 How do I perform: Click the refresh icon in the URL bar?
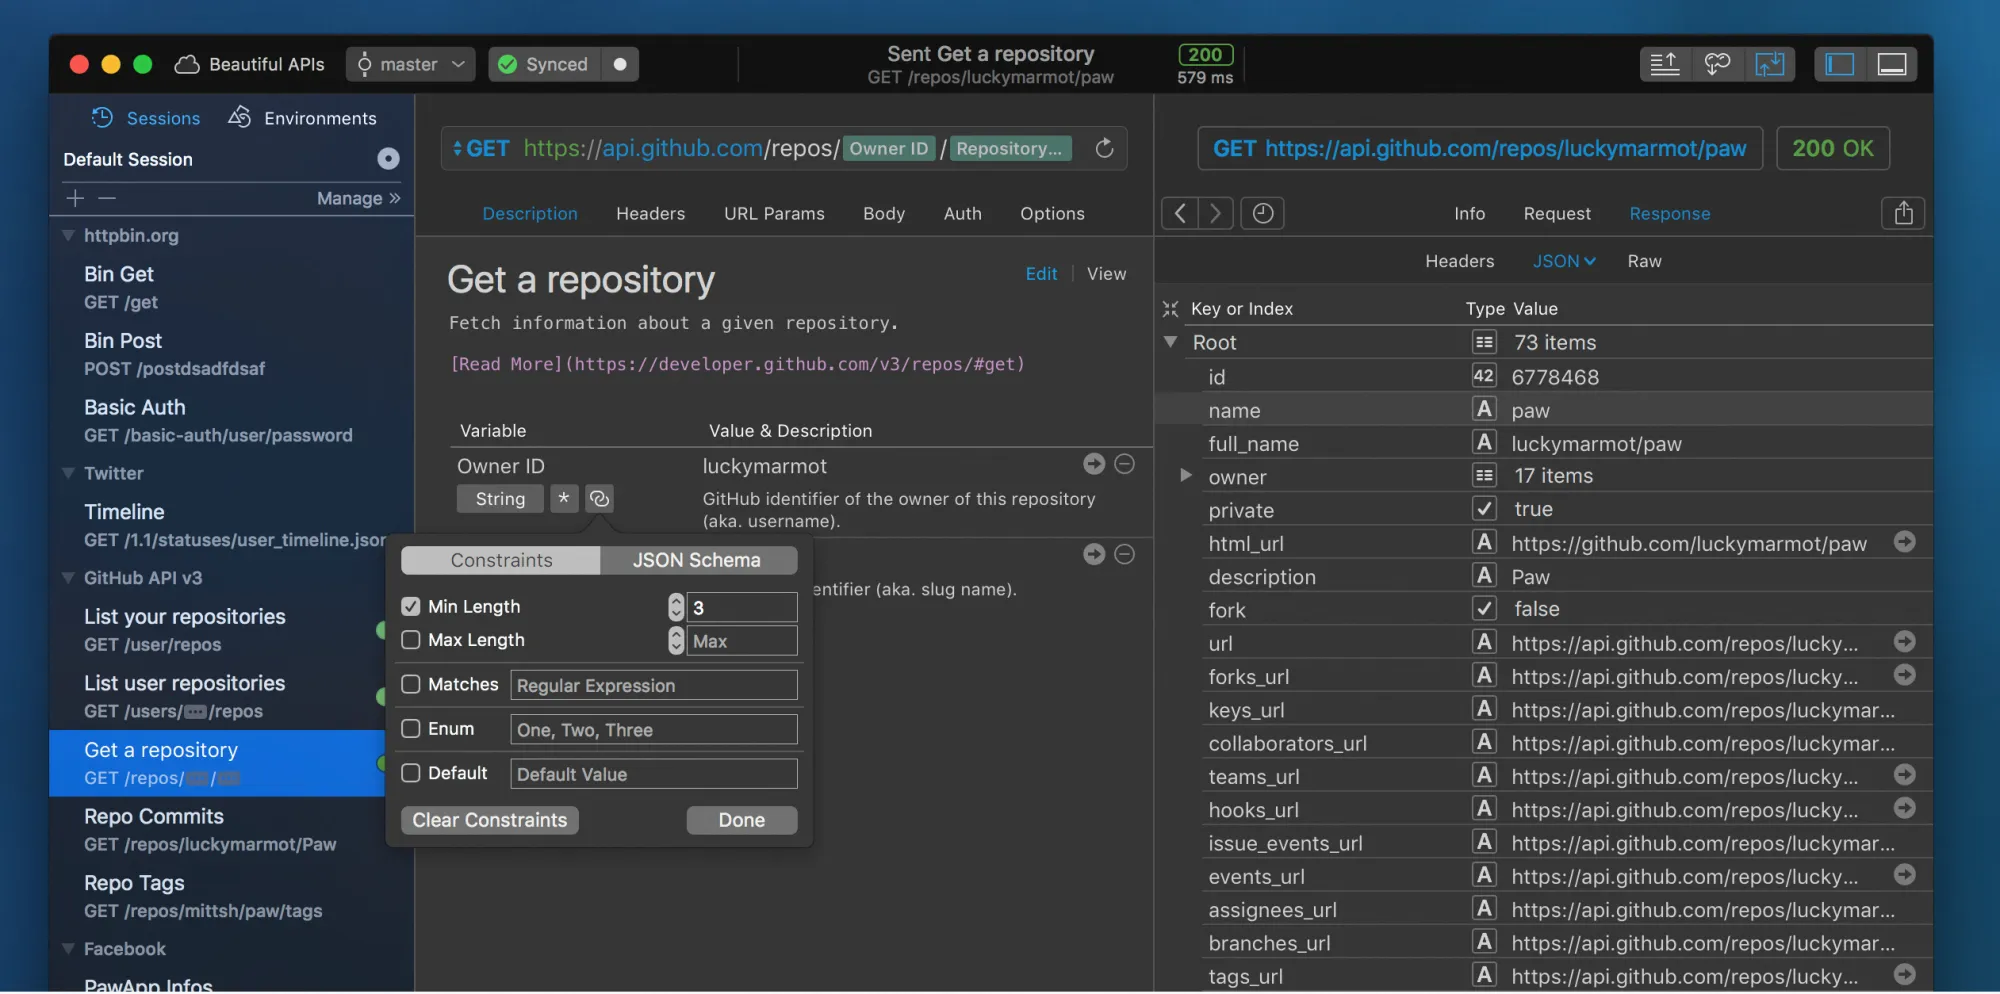pos(1104,148)
